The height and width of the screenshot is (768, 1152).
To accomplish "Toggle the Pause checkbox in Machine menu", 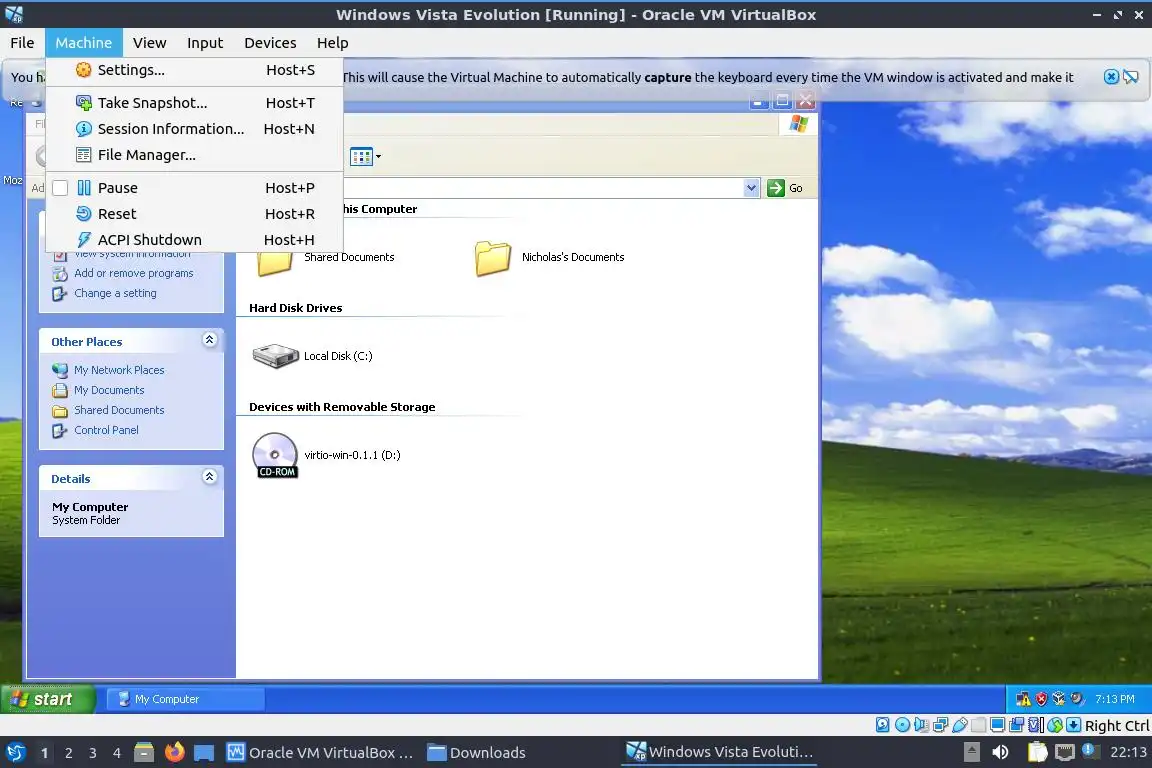I will pyautogui.click(x=60, y=188).
